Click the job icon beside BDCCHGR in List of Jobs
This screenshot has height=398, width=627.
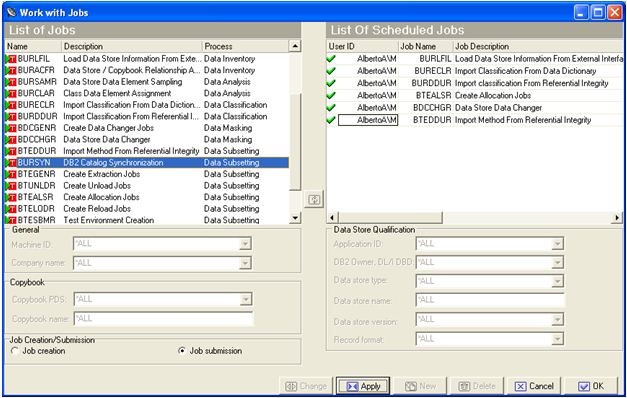pyautogui.click(x=11, y=140)
